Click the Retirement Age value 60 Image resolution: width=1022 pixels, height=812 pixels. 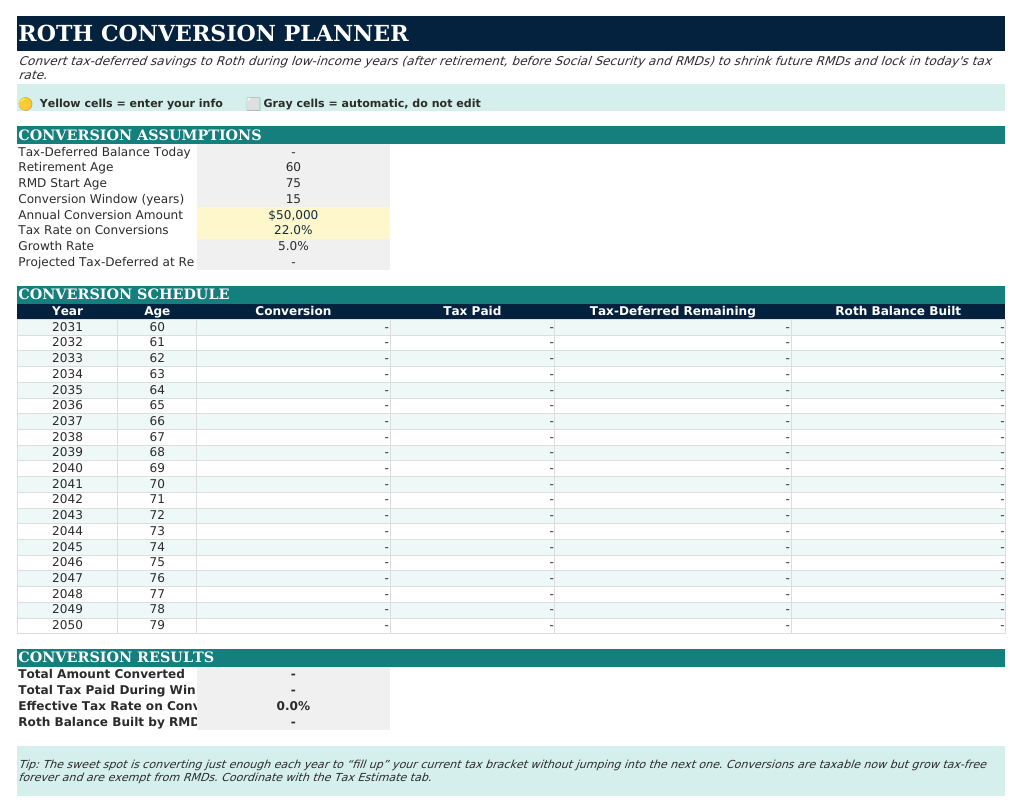[x=293, y=167]
